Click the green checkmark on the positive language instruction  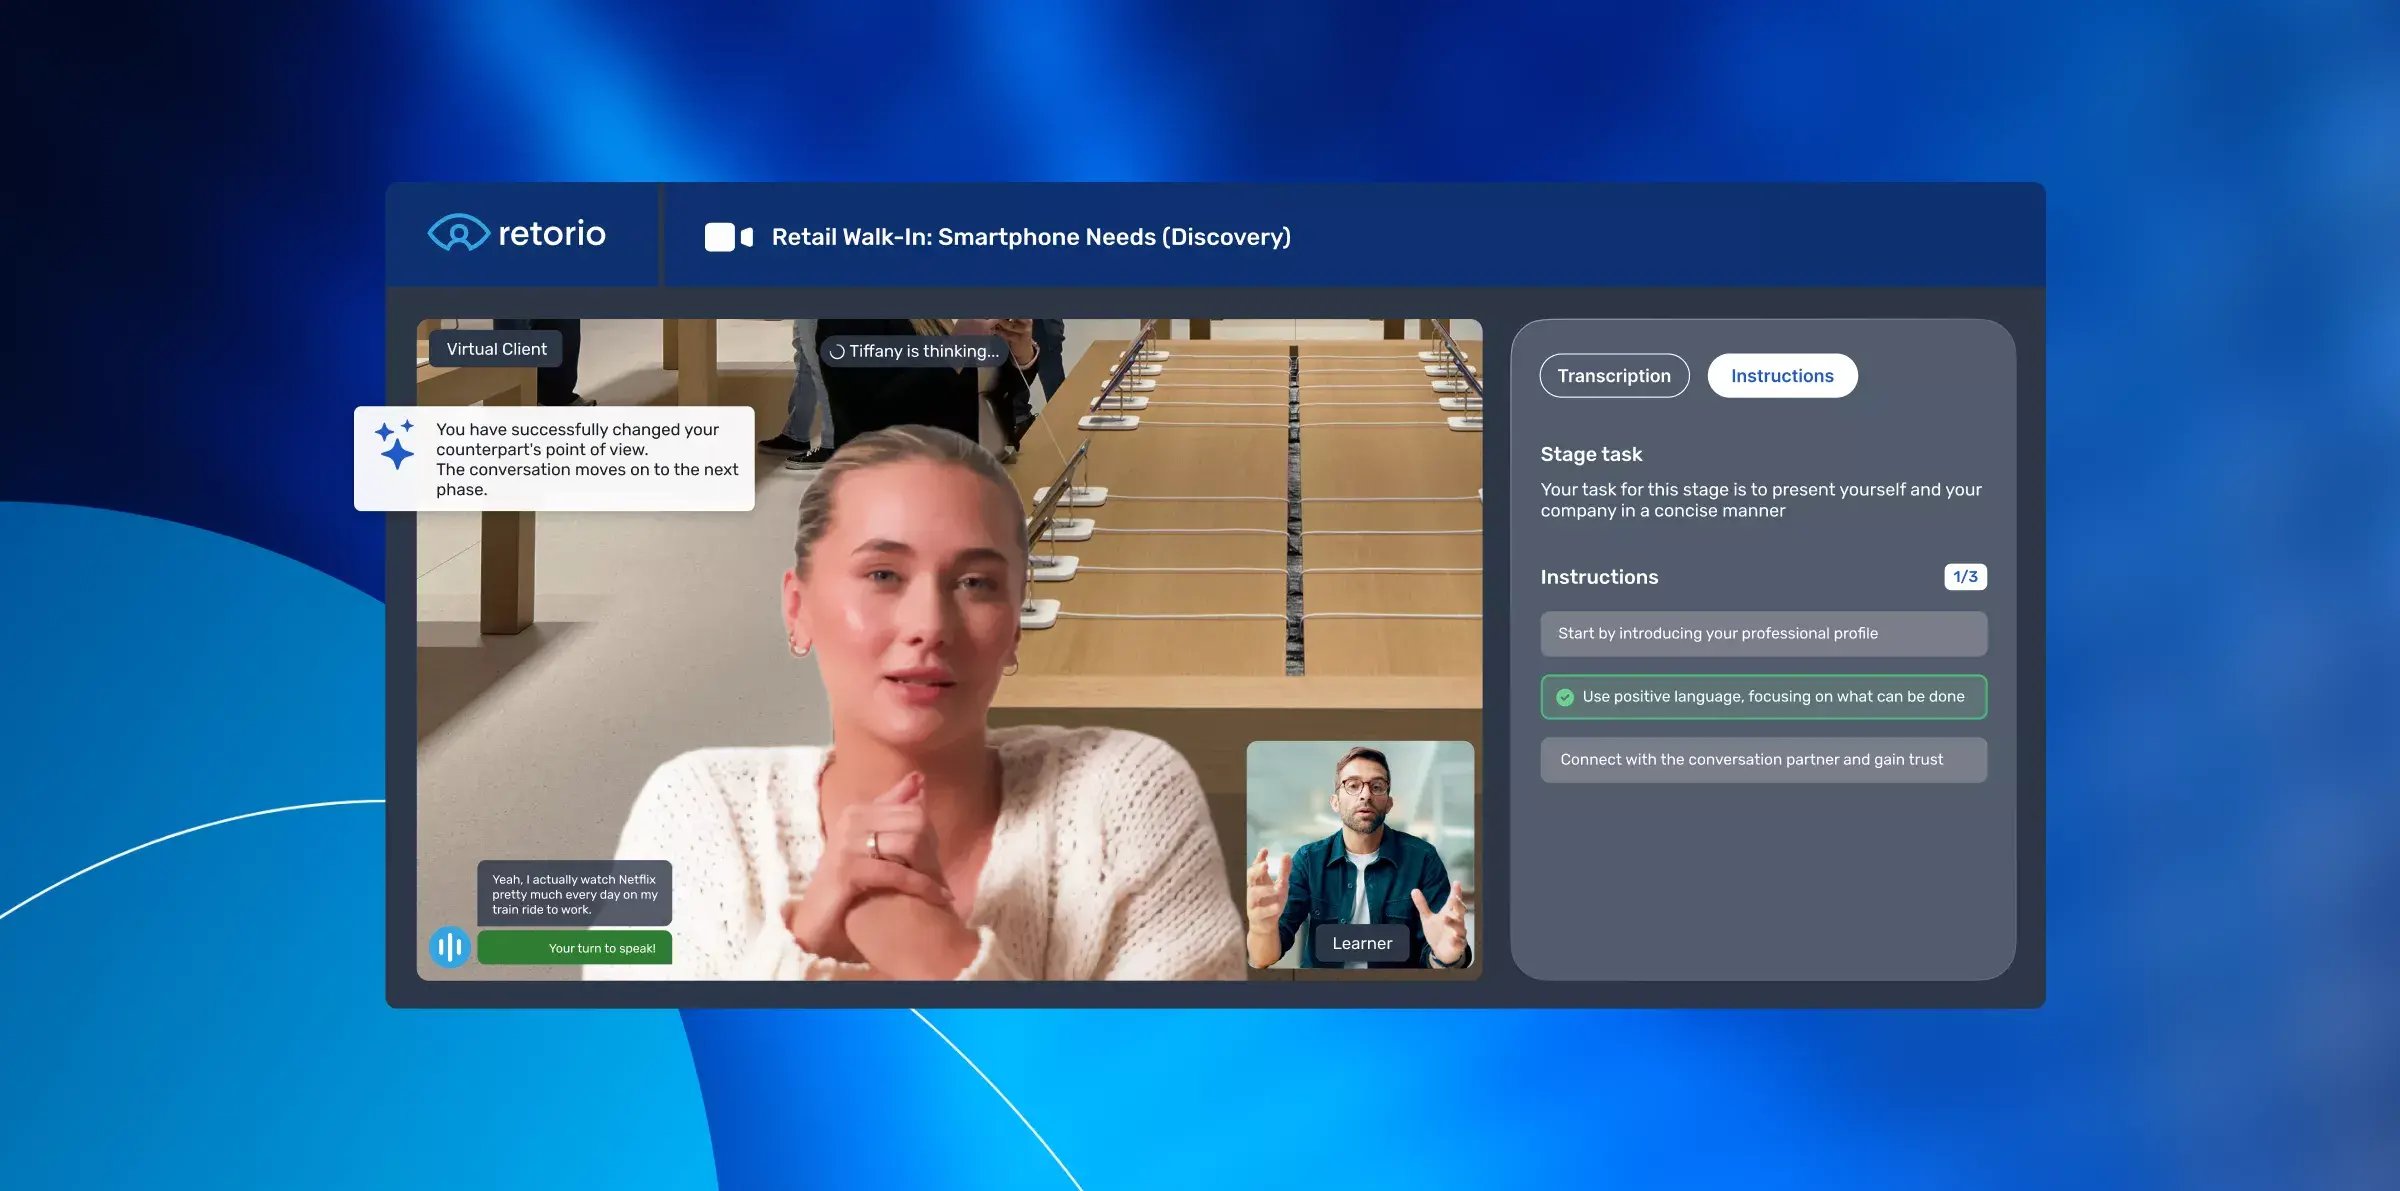(1565, 697)
